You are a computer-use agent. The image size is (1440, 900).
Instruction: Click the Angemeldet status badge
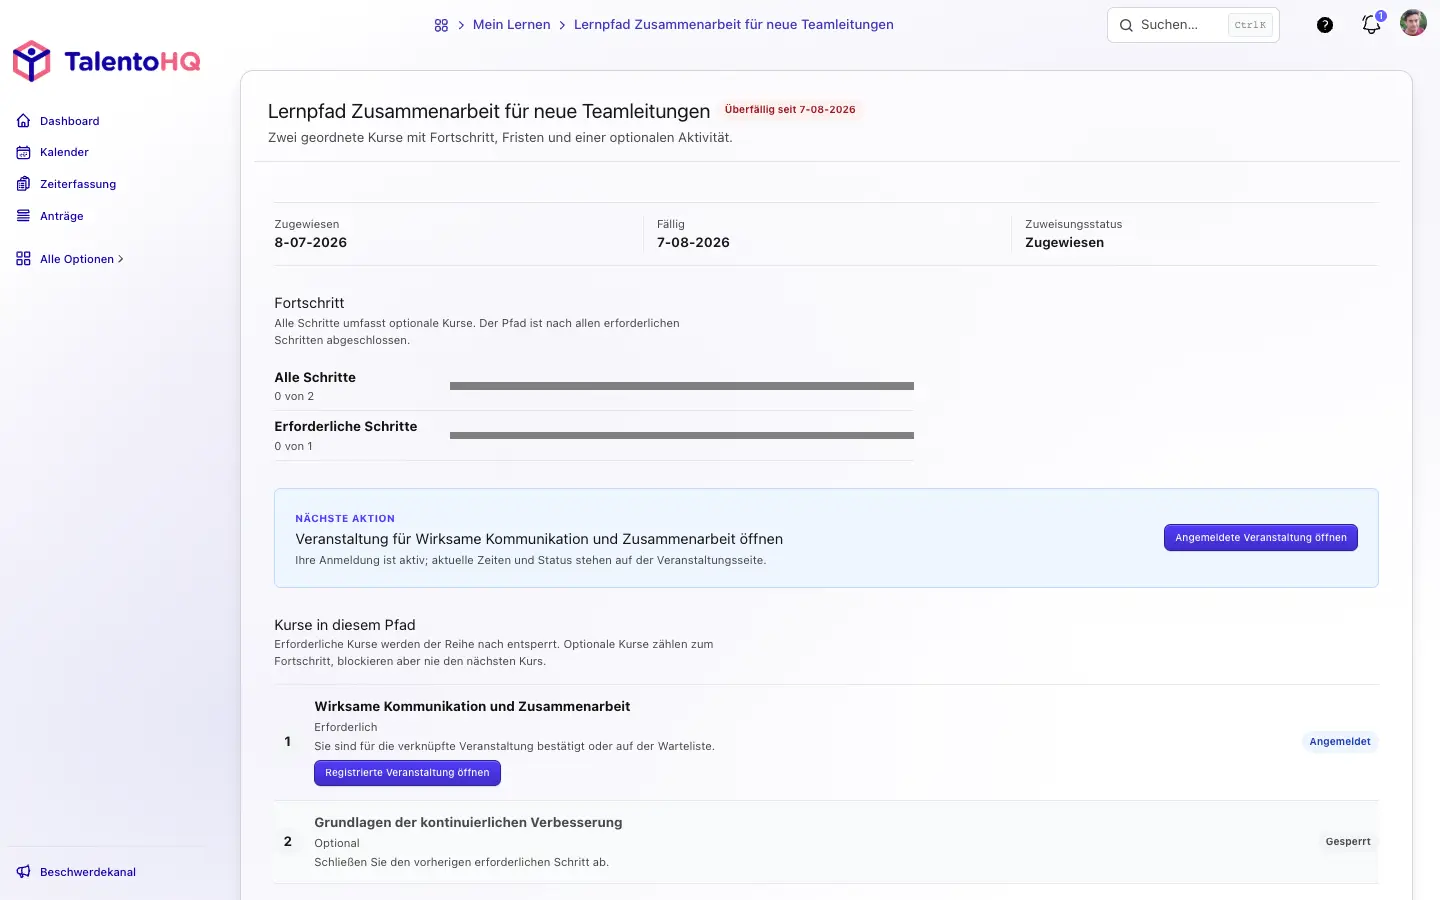pos(1340,742)
